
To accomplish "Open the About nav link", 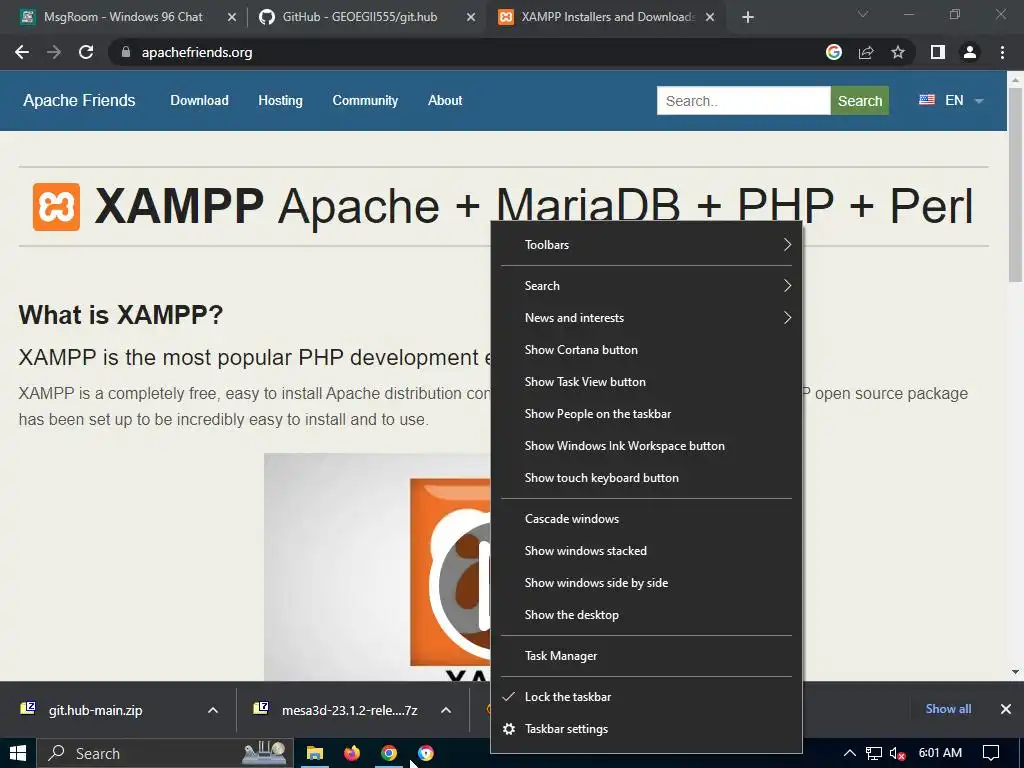I will 445,101.
